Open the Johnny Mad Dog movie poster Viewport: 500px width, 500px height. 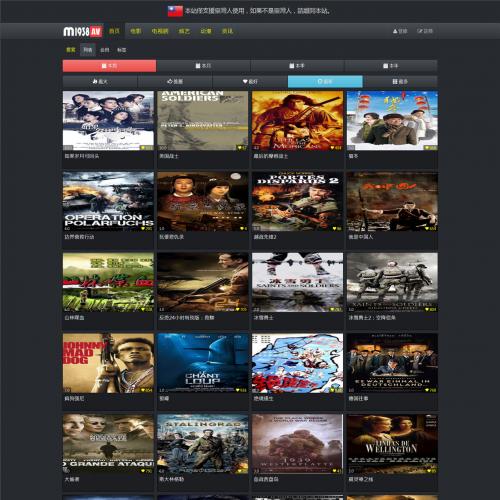coord(108,363)
